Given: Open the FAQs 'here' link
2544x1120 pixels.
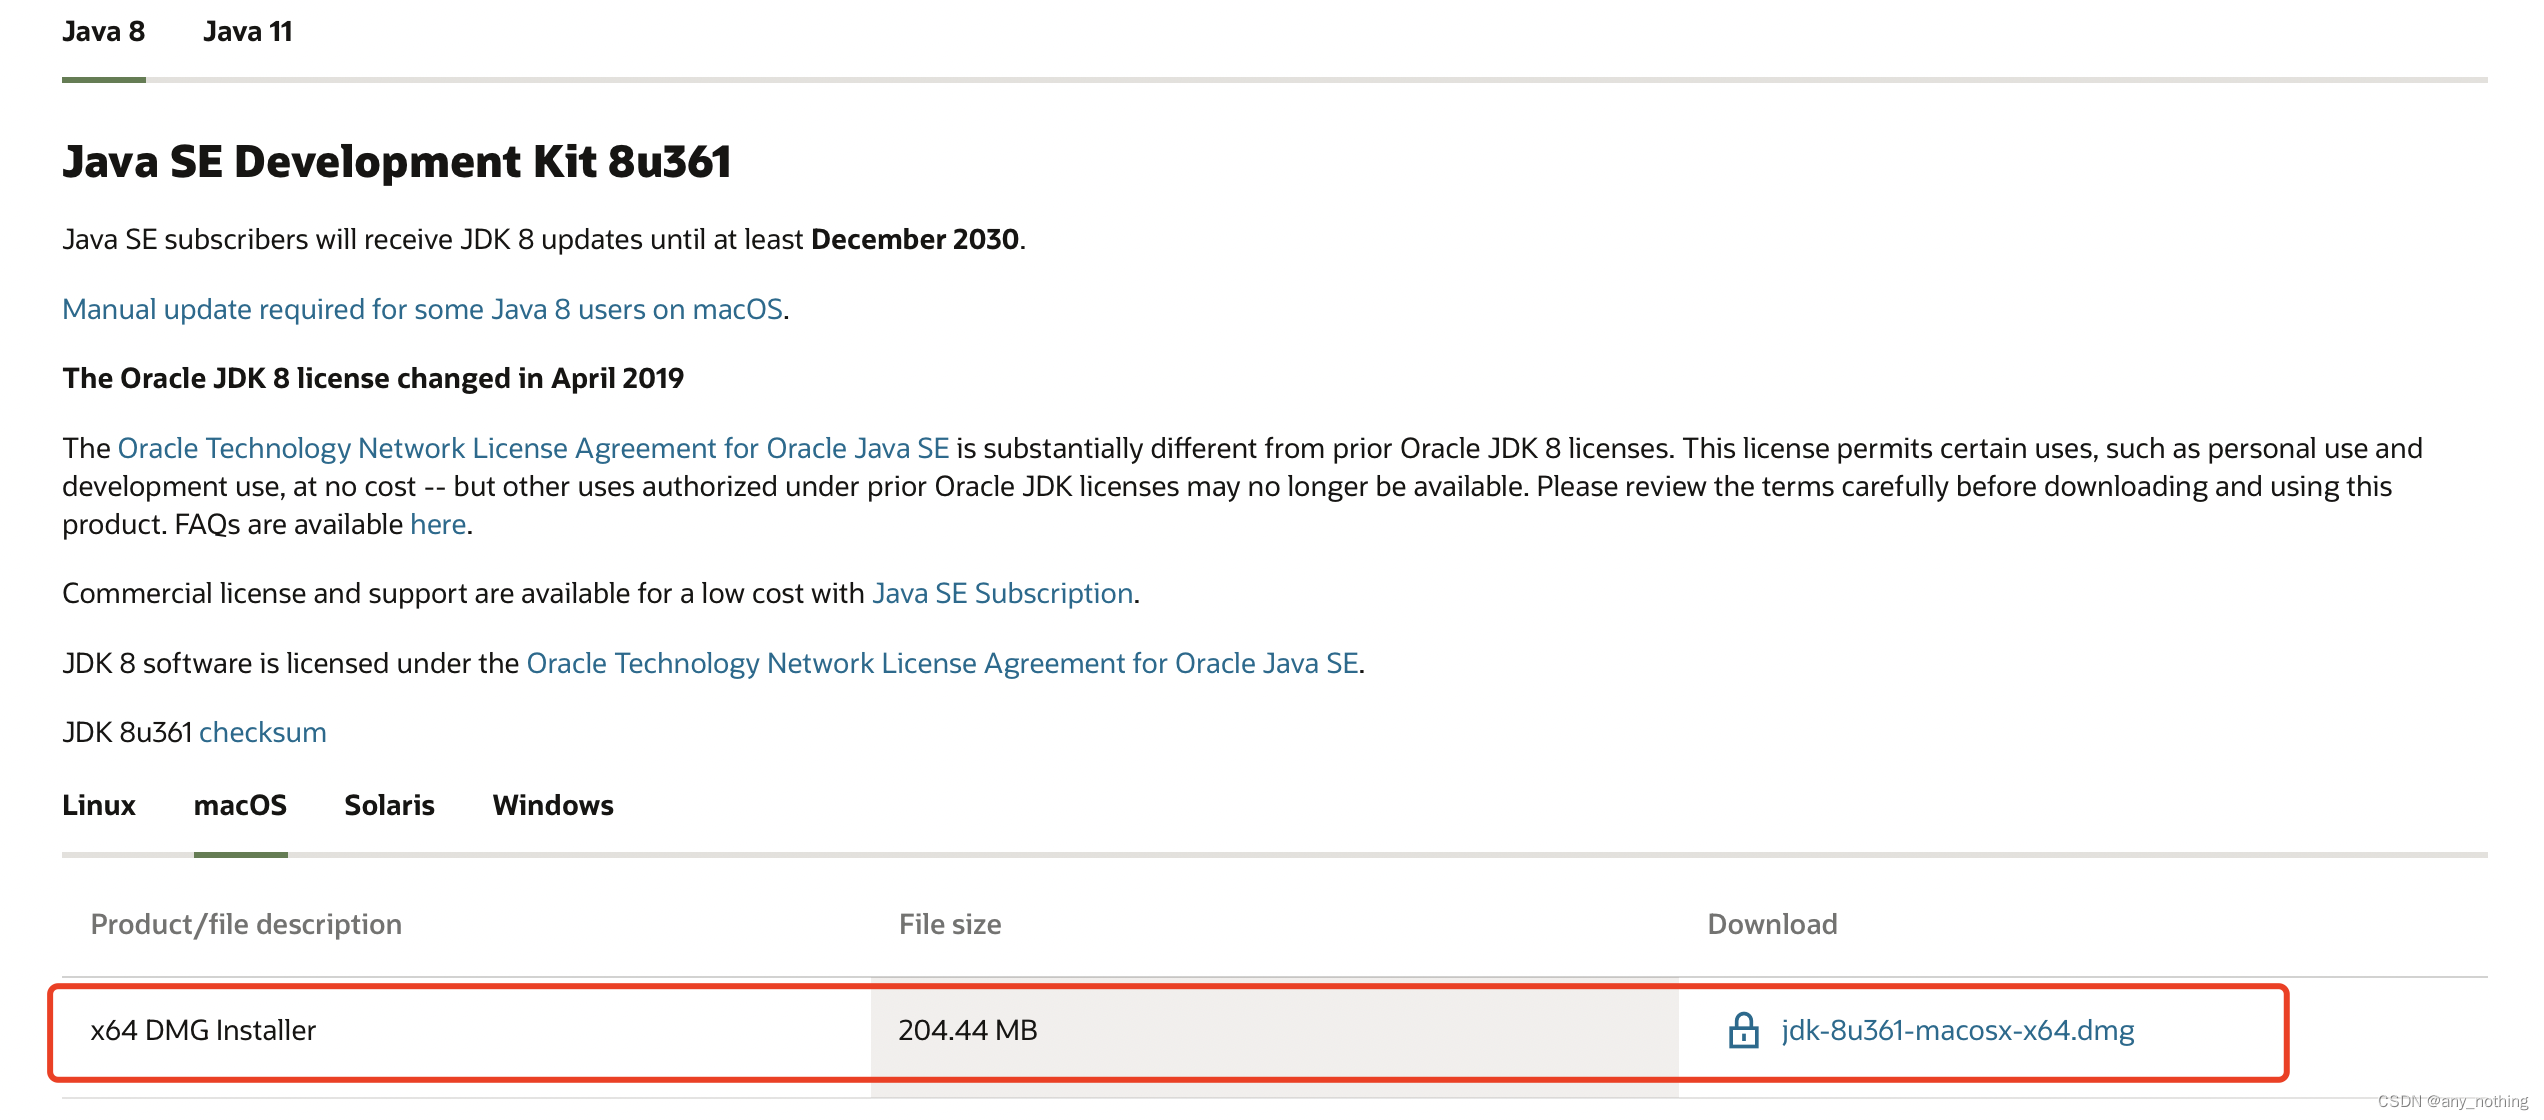Looking at the screenshot, I should click(438, 525).
